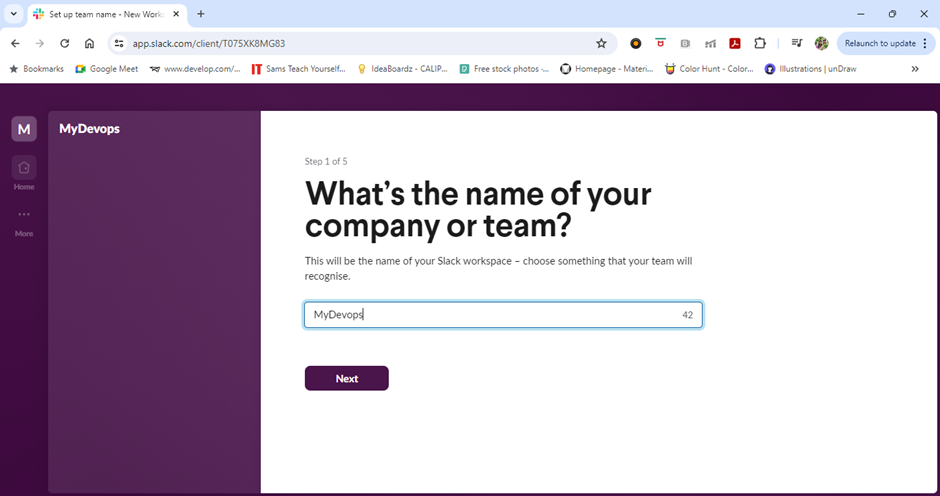Open the tab search dropdown arrow
The height and width of the screenshot is (496, 940).
click(x=13, y=14)
